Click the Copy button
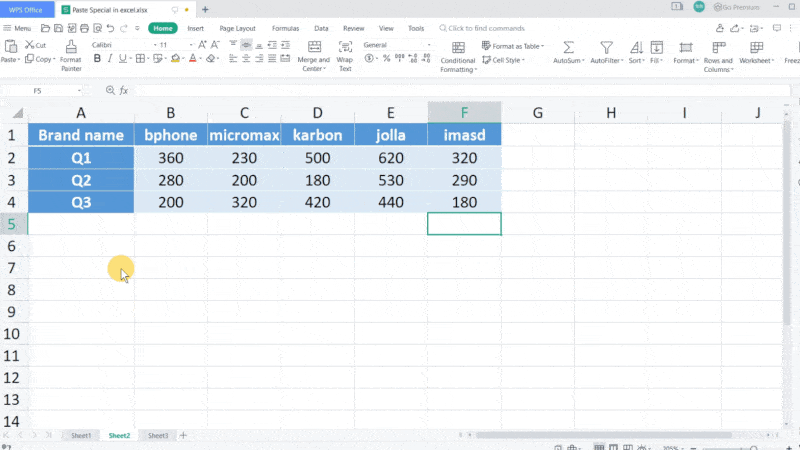Image resolution: width=800 pixels, height=450 pixels. [x=40, y=59]
